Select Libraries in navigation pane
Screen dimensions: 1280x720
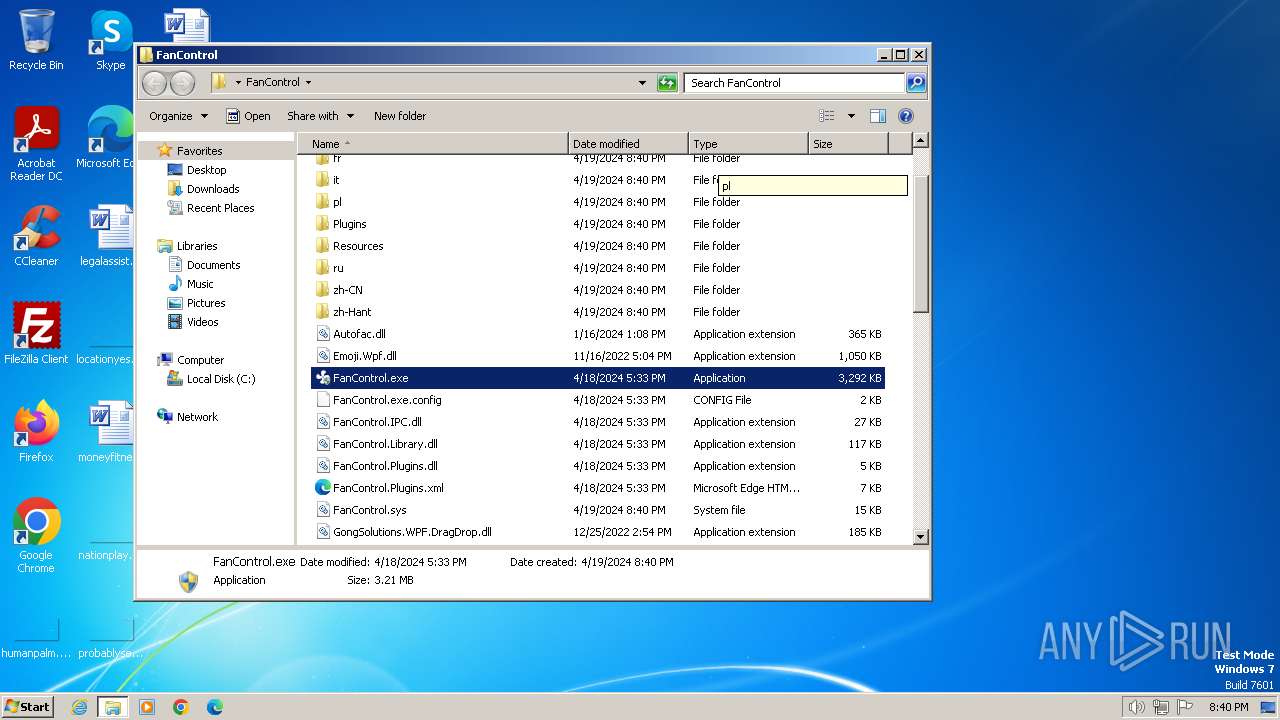(197, 246)
